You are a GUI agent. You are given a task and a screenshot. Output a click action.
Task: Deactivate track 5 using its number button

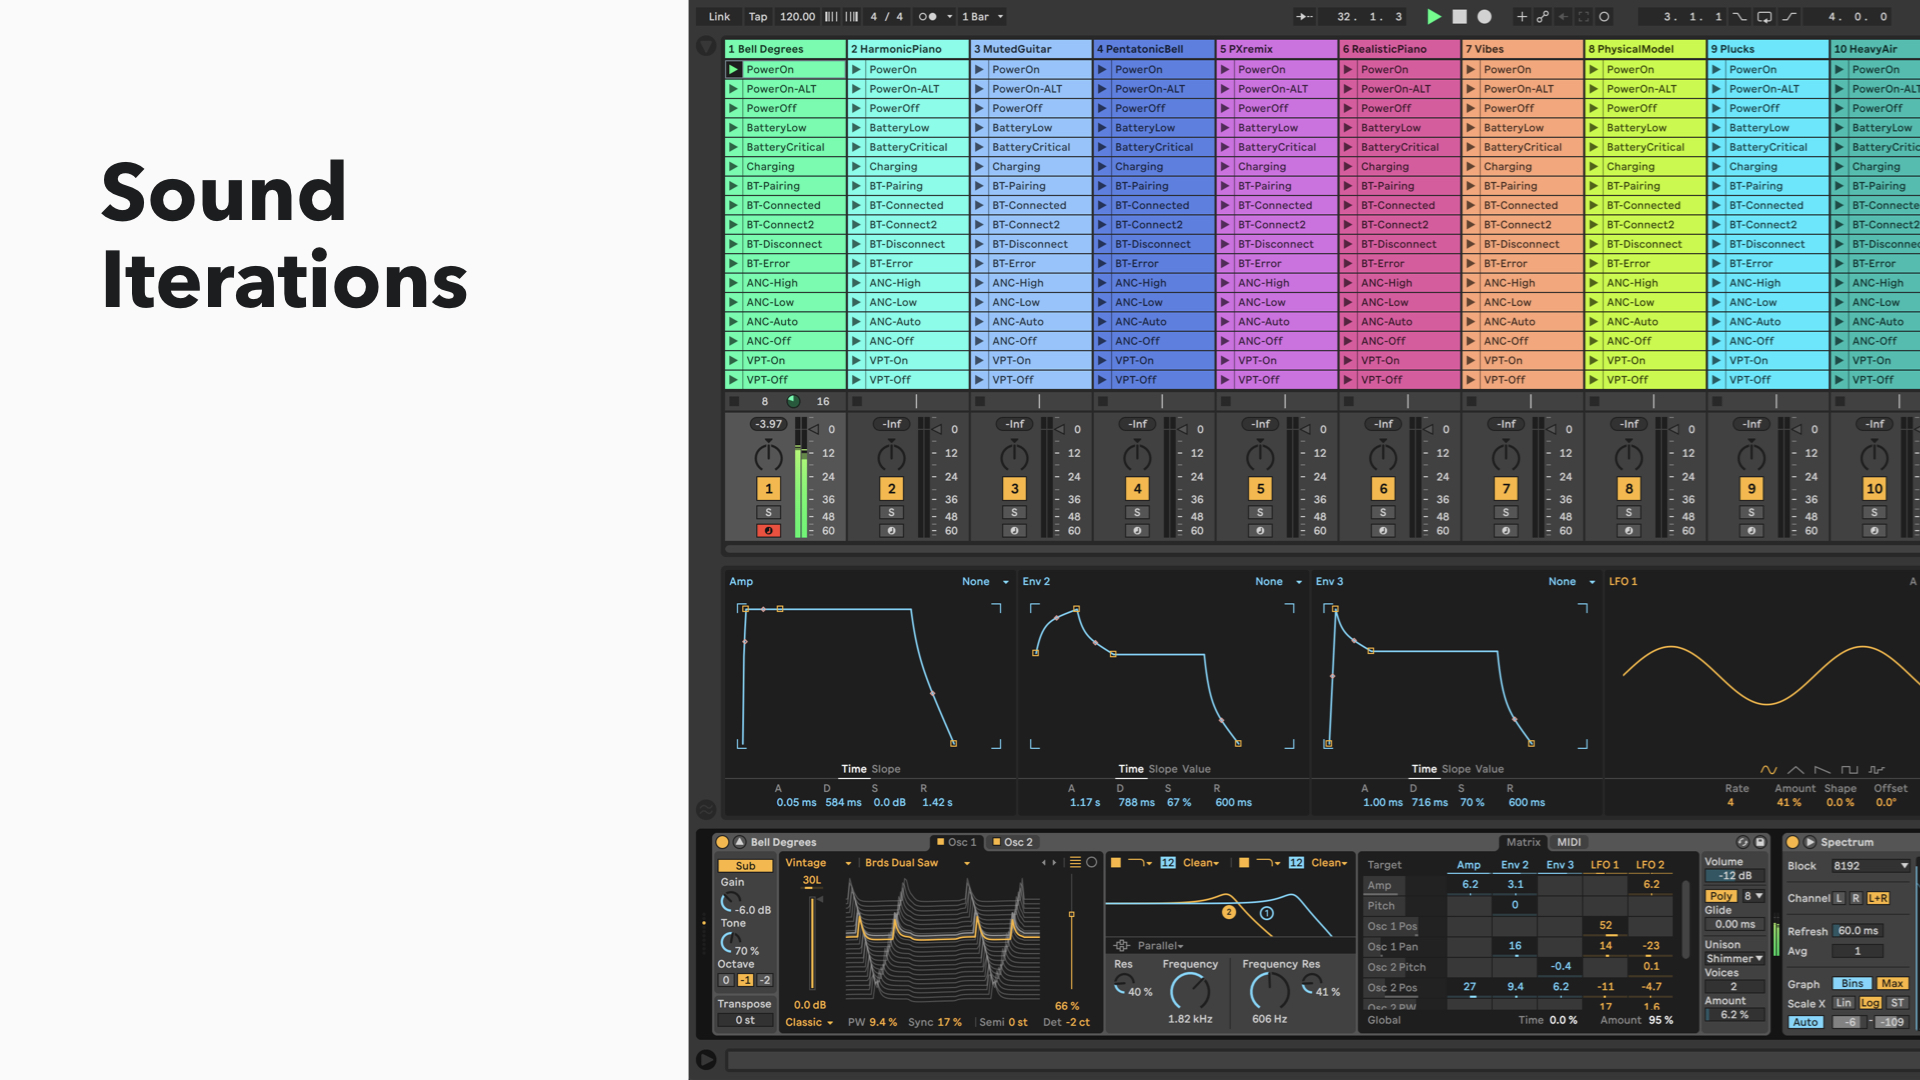(1260, 489)
